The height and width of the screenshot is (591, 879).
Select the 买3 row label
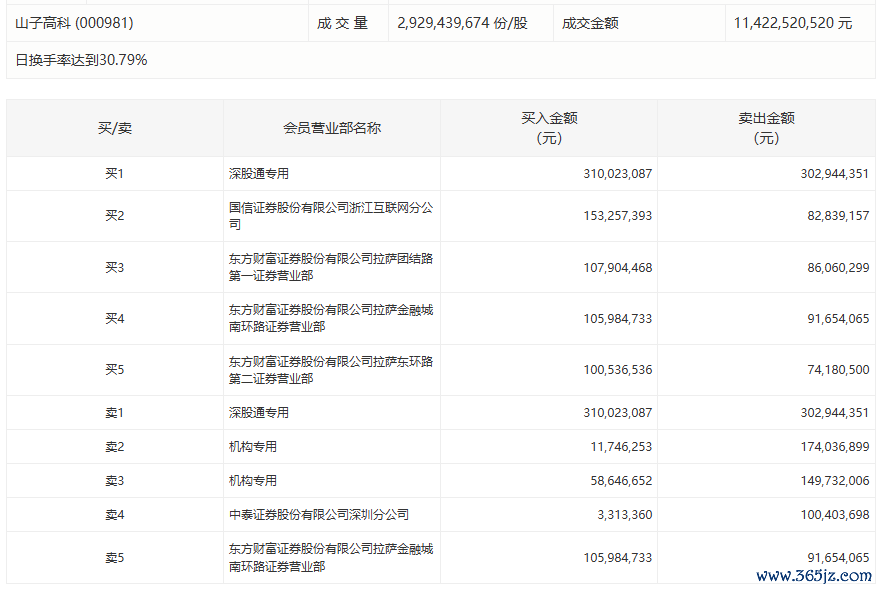[114, 267]
